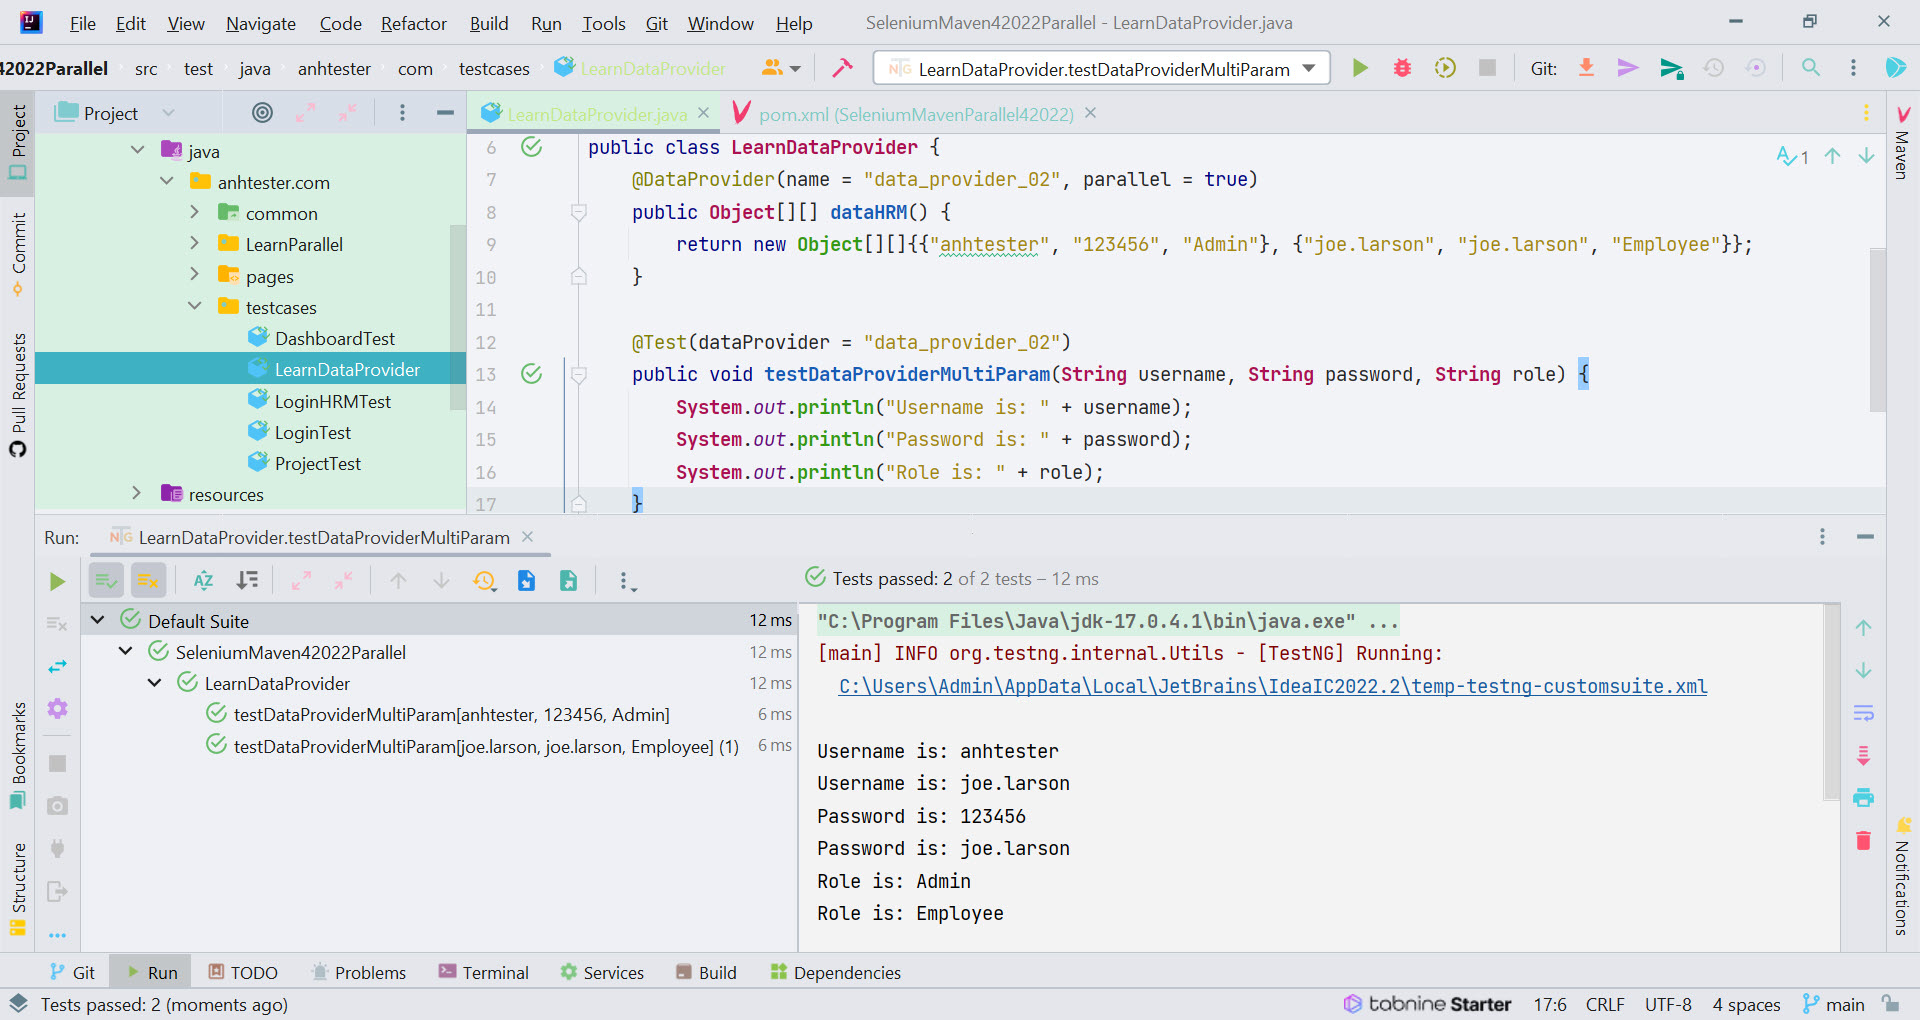1920x1020 pixels.
Task: Open temp-testng-customsuite.xml link in console
Action: 1272,686
